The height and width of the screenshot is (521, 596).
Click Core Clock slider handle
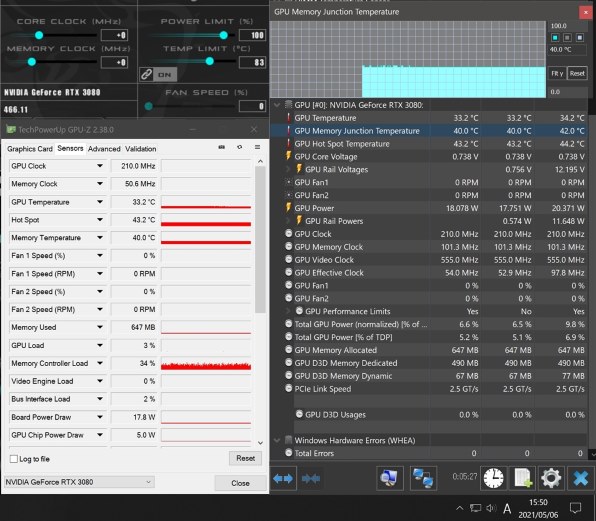click(x=39, y=35)
